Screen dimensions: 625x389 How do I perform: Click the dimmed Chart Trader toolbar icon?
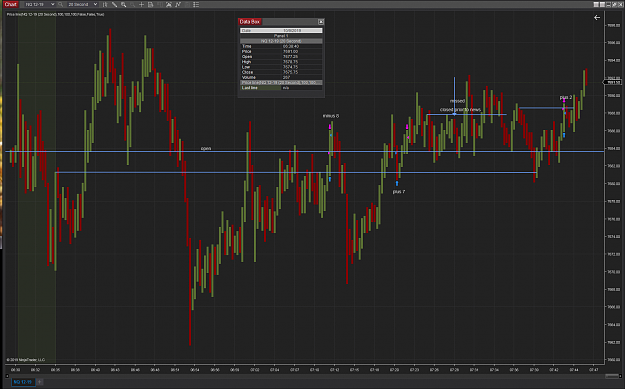[x=160, y=4]
